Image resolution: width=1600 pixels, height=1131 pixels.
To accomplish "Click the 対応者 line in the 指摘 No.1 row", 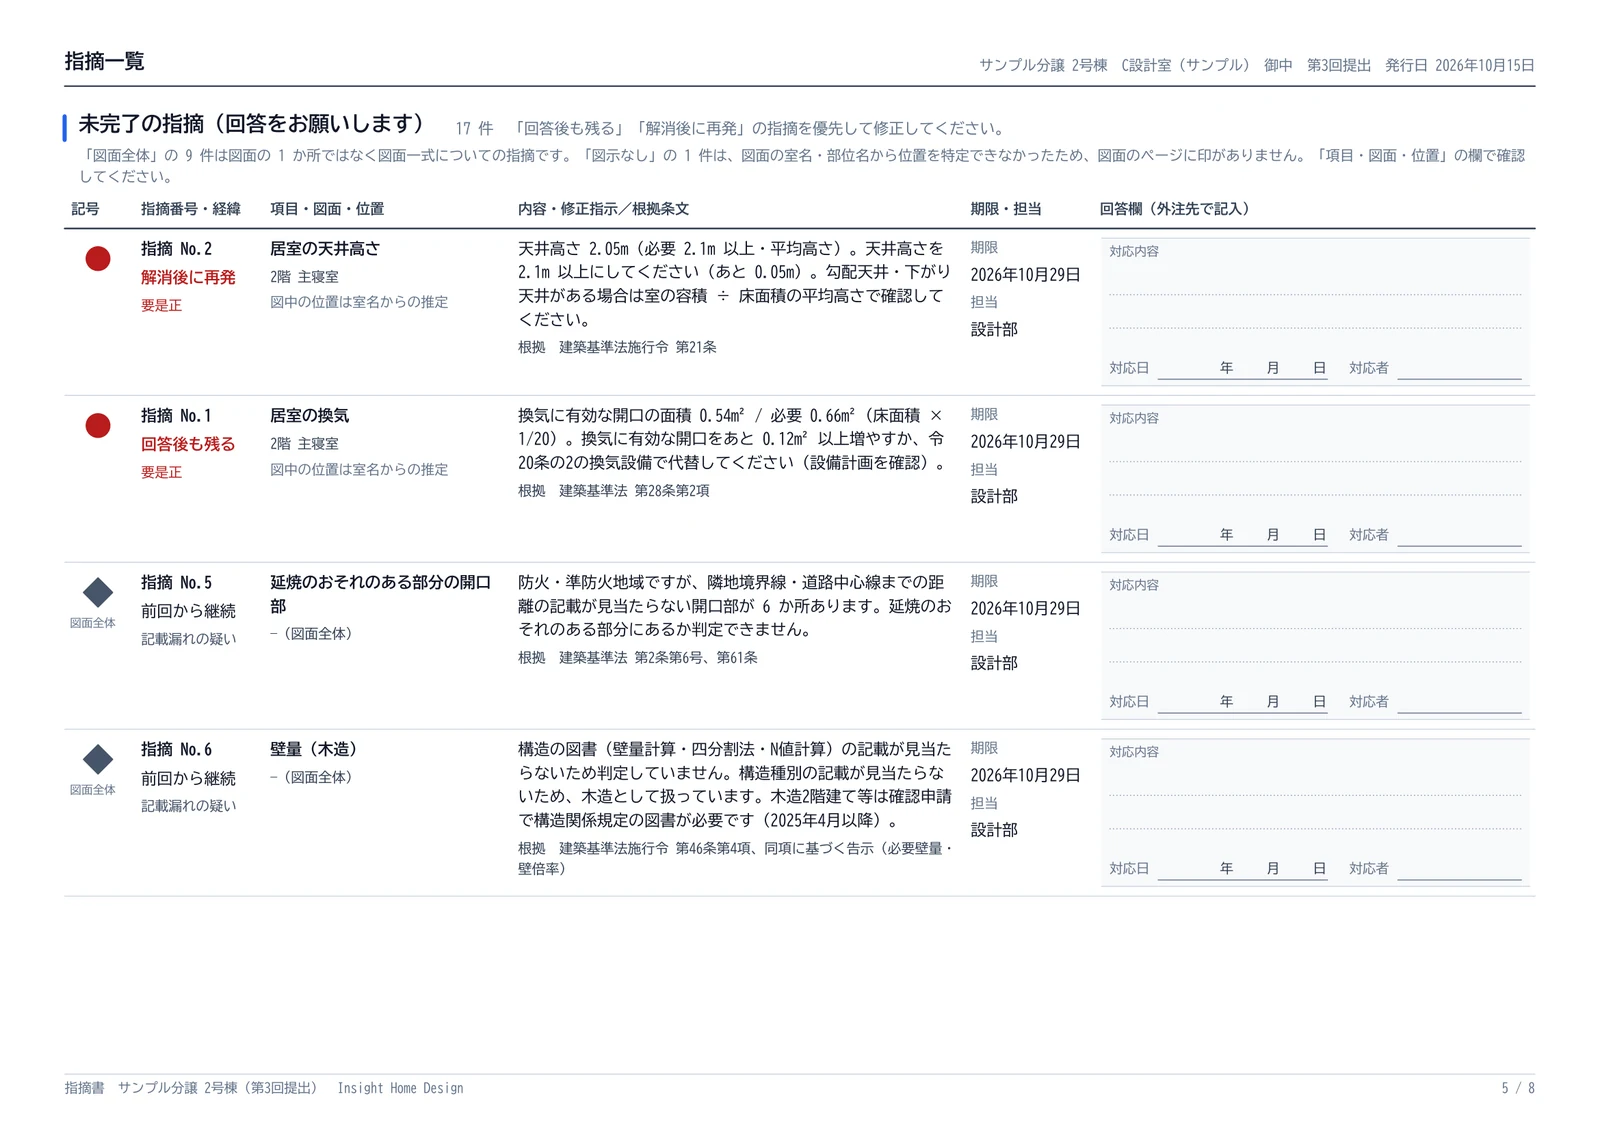I will click(1459, 536).
